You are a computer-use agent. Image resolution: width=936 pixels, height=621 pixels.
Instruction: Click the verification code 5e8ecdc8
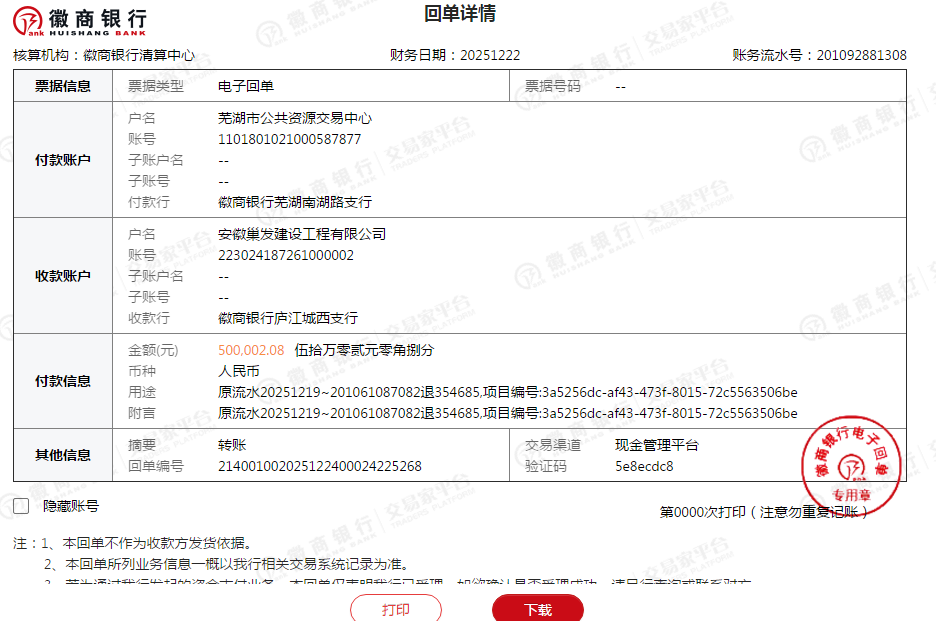click(644, 466)
